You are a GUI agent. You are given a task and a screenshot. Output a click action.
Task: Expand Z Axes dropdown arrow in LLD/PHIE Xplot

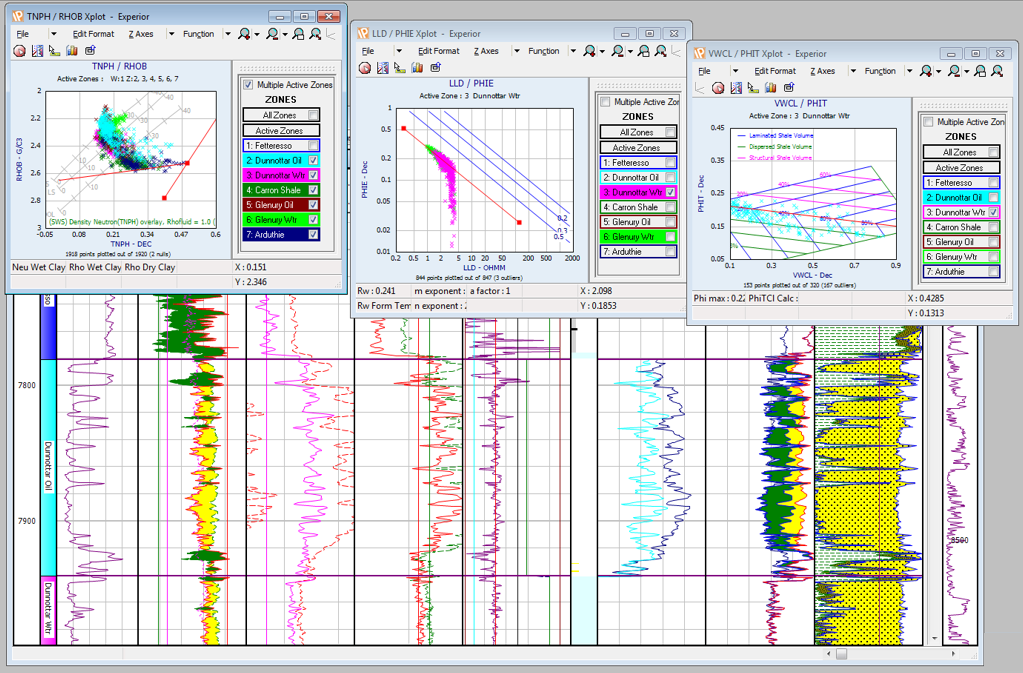[x=517, y=51]
